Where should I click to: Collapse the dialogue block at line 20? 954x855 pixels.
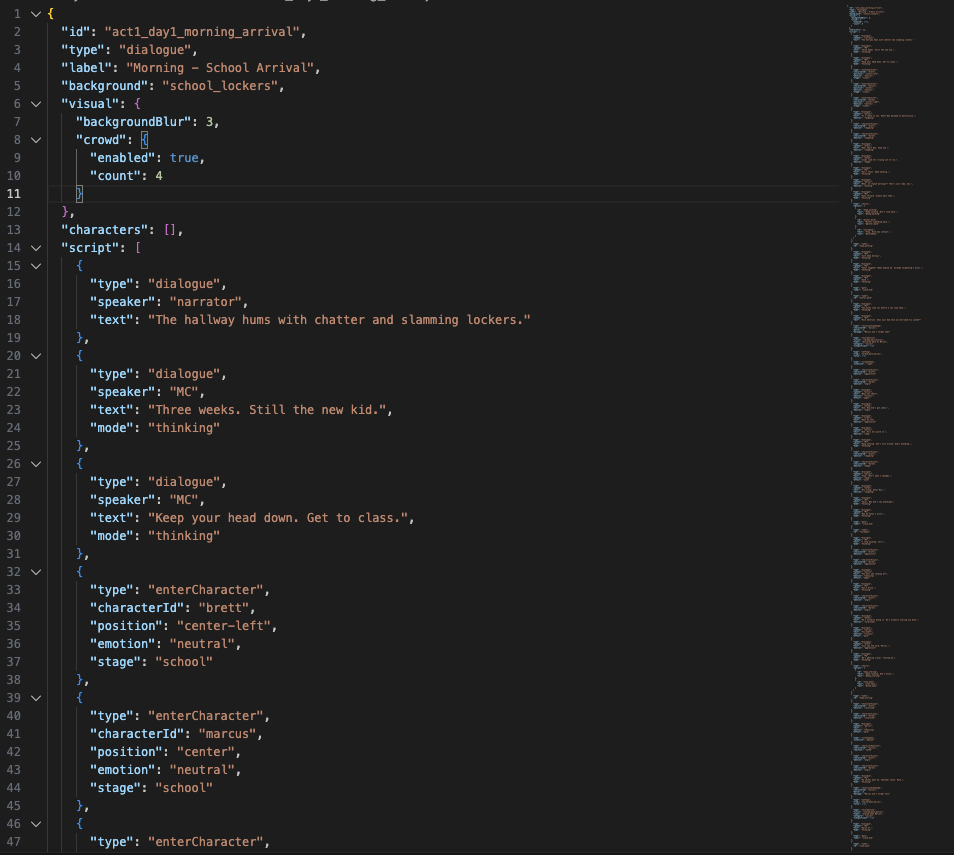[x=36, y=355]
